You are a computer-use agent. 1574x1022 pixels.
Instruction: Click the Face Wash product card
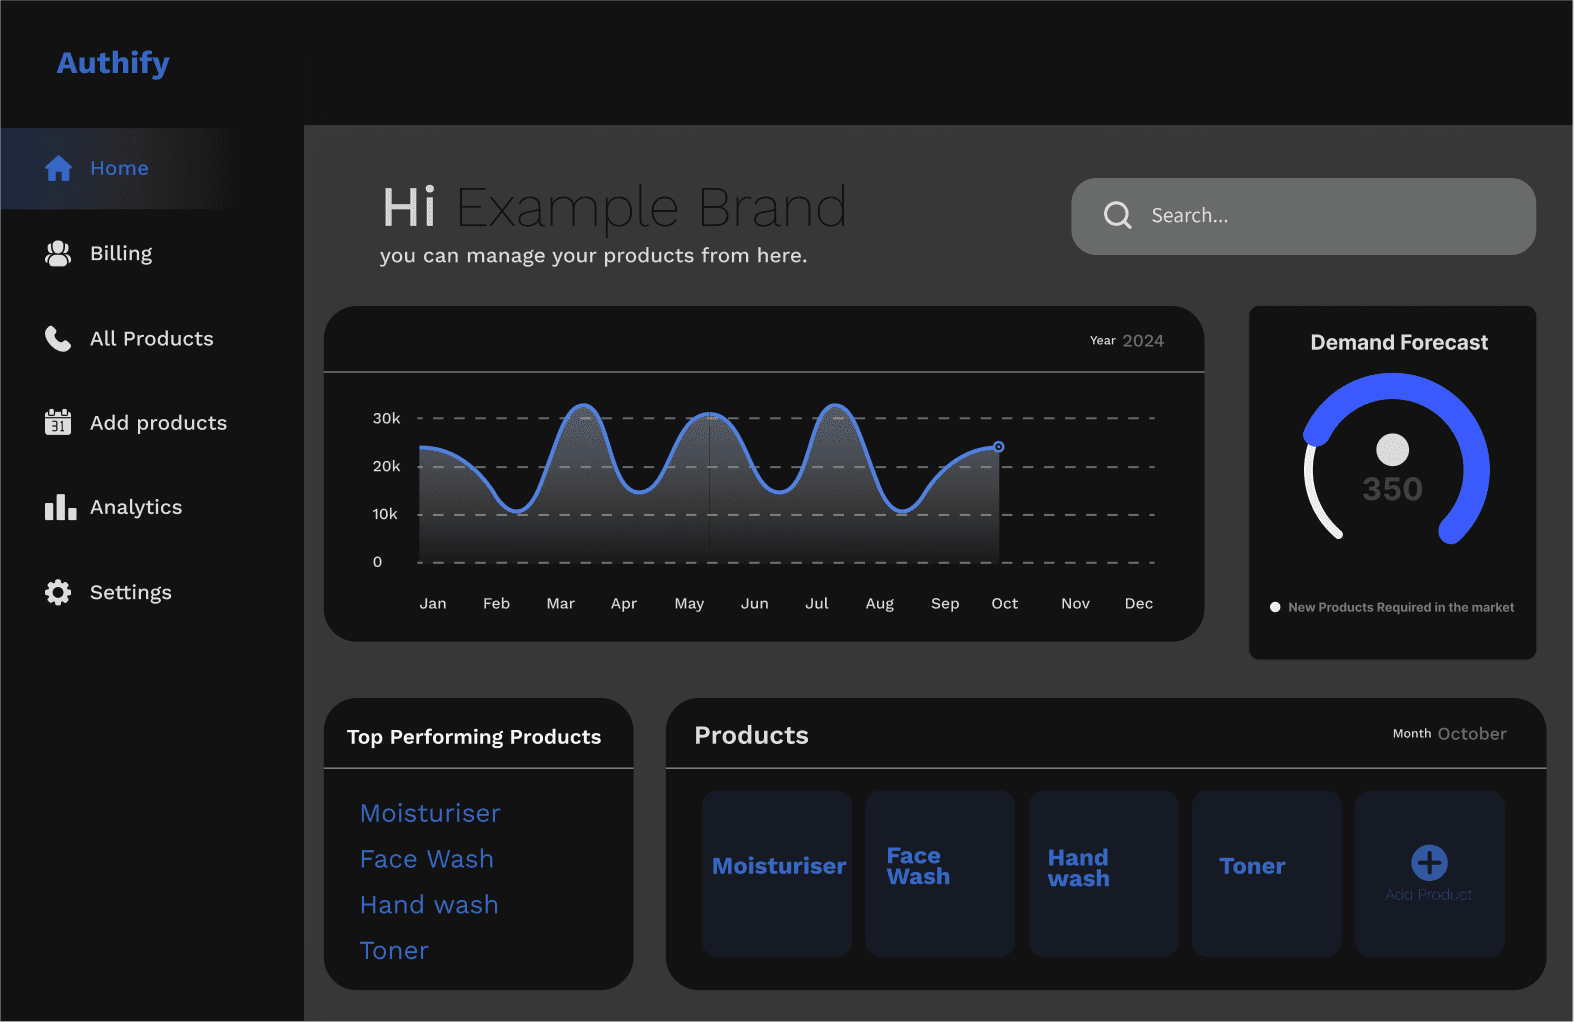(x=940, y=873)
